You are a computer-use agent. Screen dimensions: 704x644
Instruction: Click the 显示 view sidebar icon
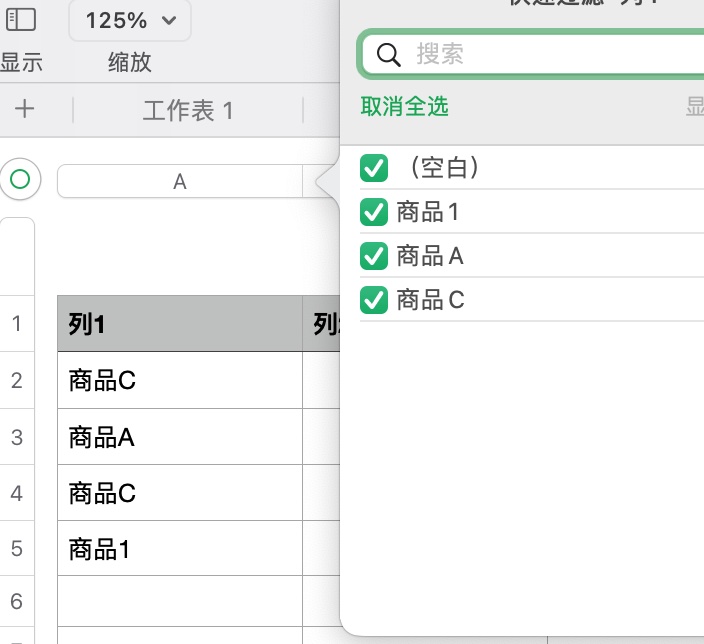(x=21, y=20)
